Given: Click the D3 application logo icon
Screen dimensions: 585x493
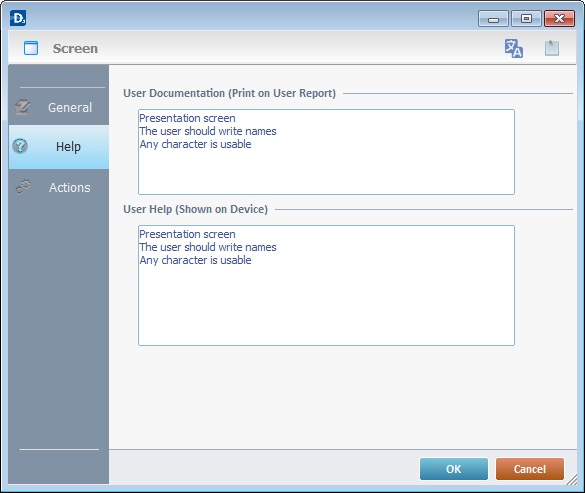Looking at the screenshot, I should (18, 18).
